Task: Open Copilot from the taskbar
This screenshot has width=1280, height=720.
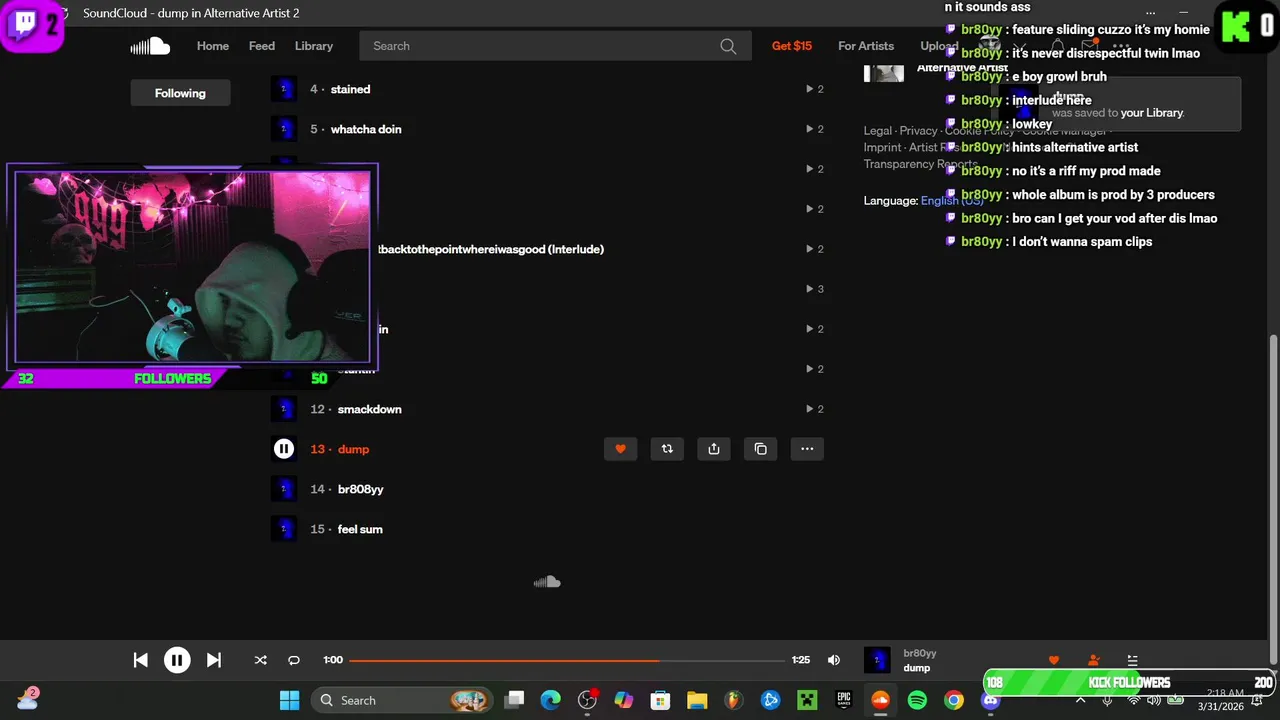Action: point(624,700)
